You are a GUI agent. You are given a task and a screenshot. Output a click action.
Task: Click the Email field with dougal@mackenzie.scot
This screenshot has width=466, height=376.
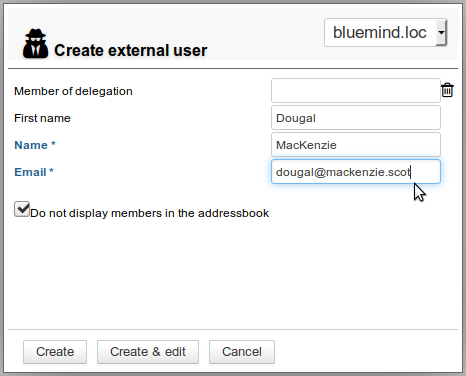tap(356, 172)
